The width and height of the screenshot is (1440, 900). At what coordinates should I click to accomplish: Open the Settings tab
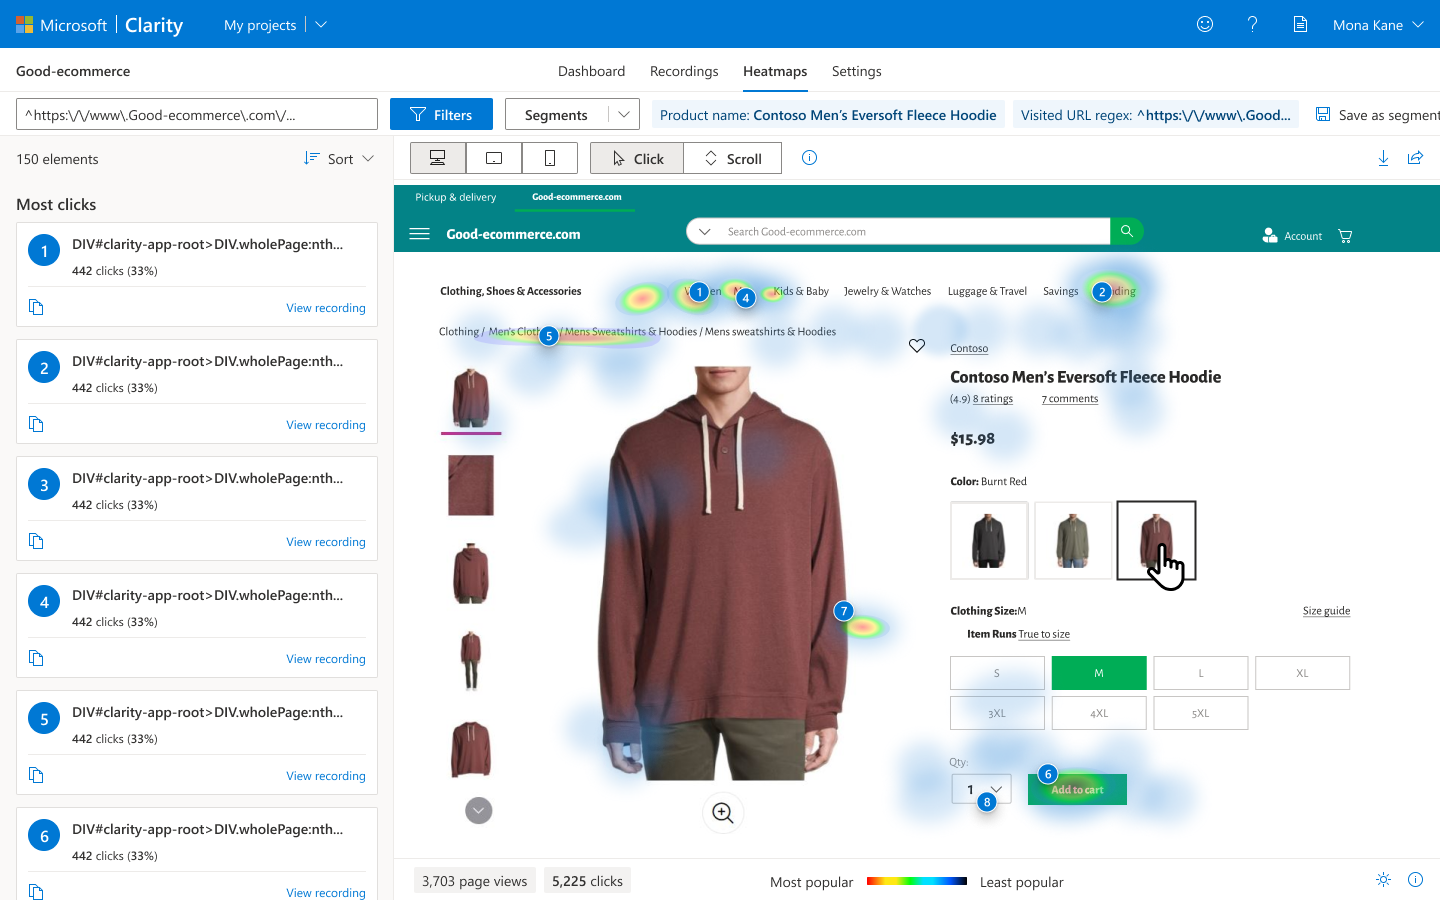857,71
